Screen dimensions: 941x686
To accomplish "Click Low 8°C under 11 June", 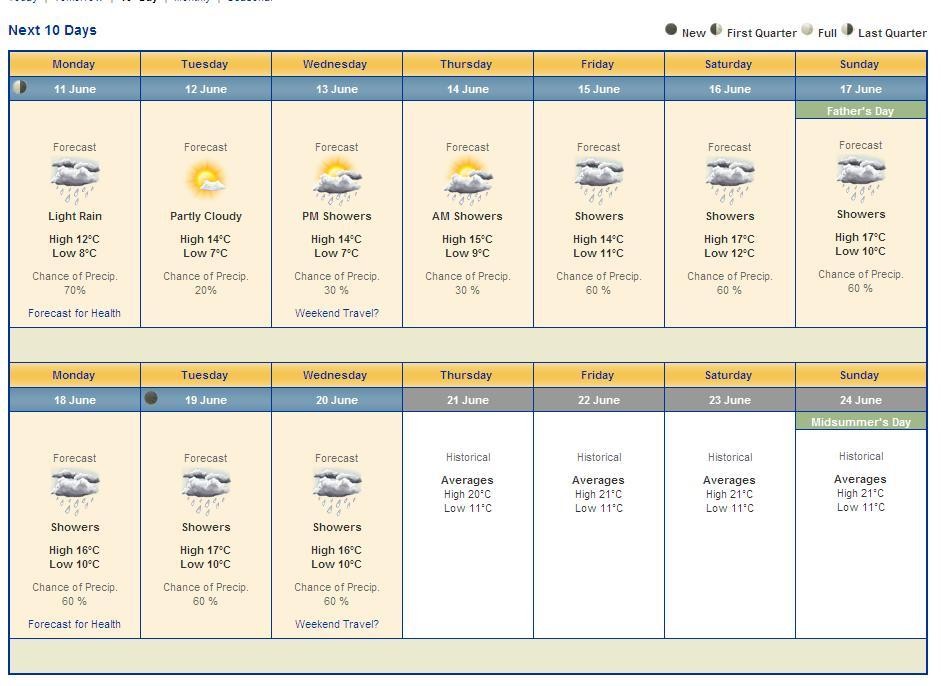I will [x=74, y=253].
